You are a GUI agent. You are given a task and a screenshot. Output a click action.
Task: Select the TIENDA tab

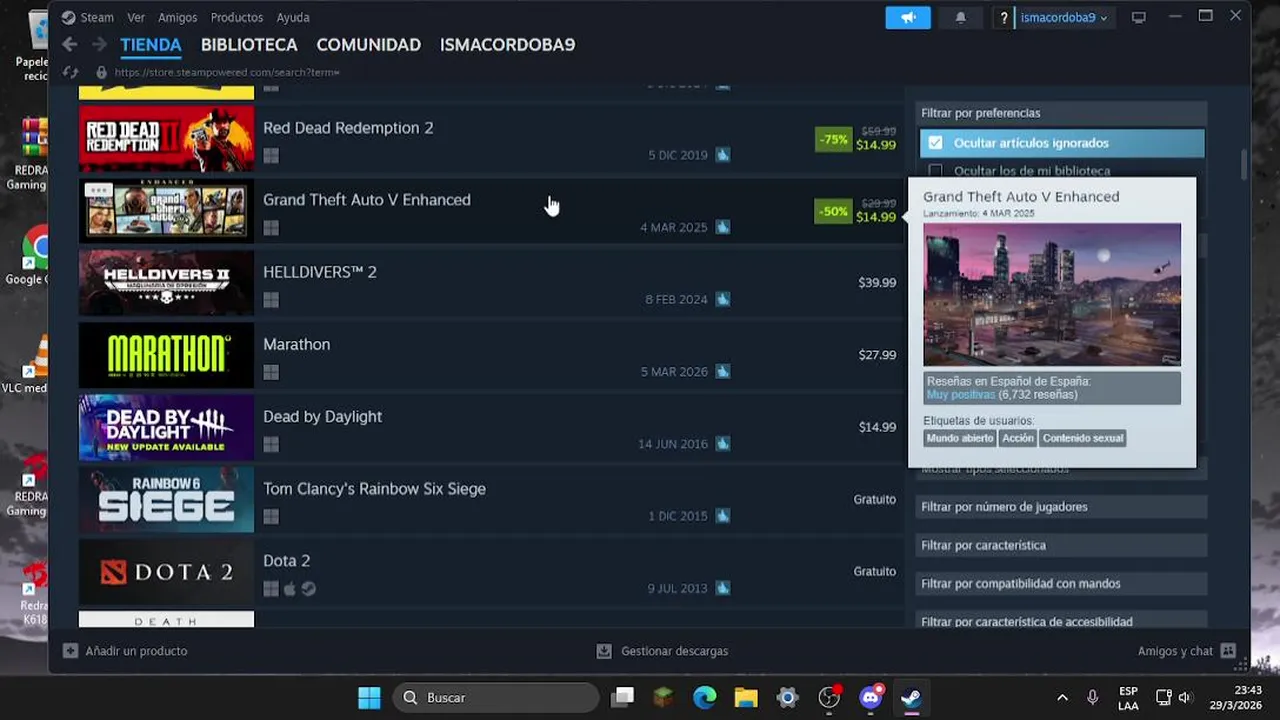pos(151,45)
